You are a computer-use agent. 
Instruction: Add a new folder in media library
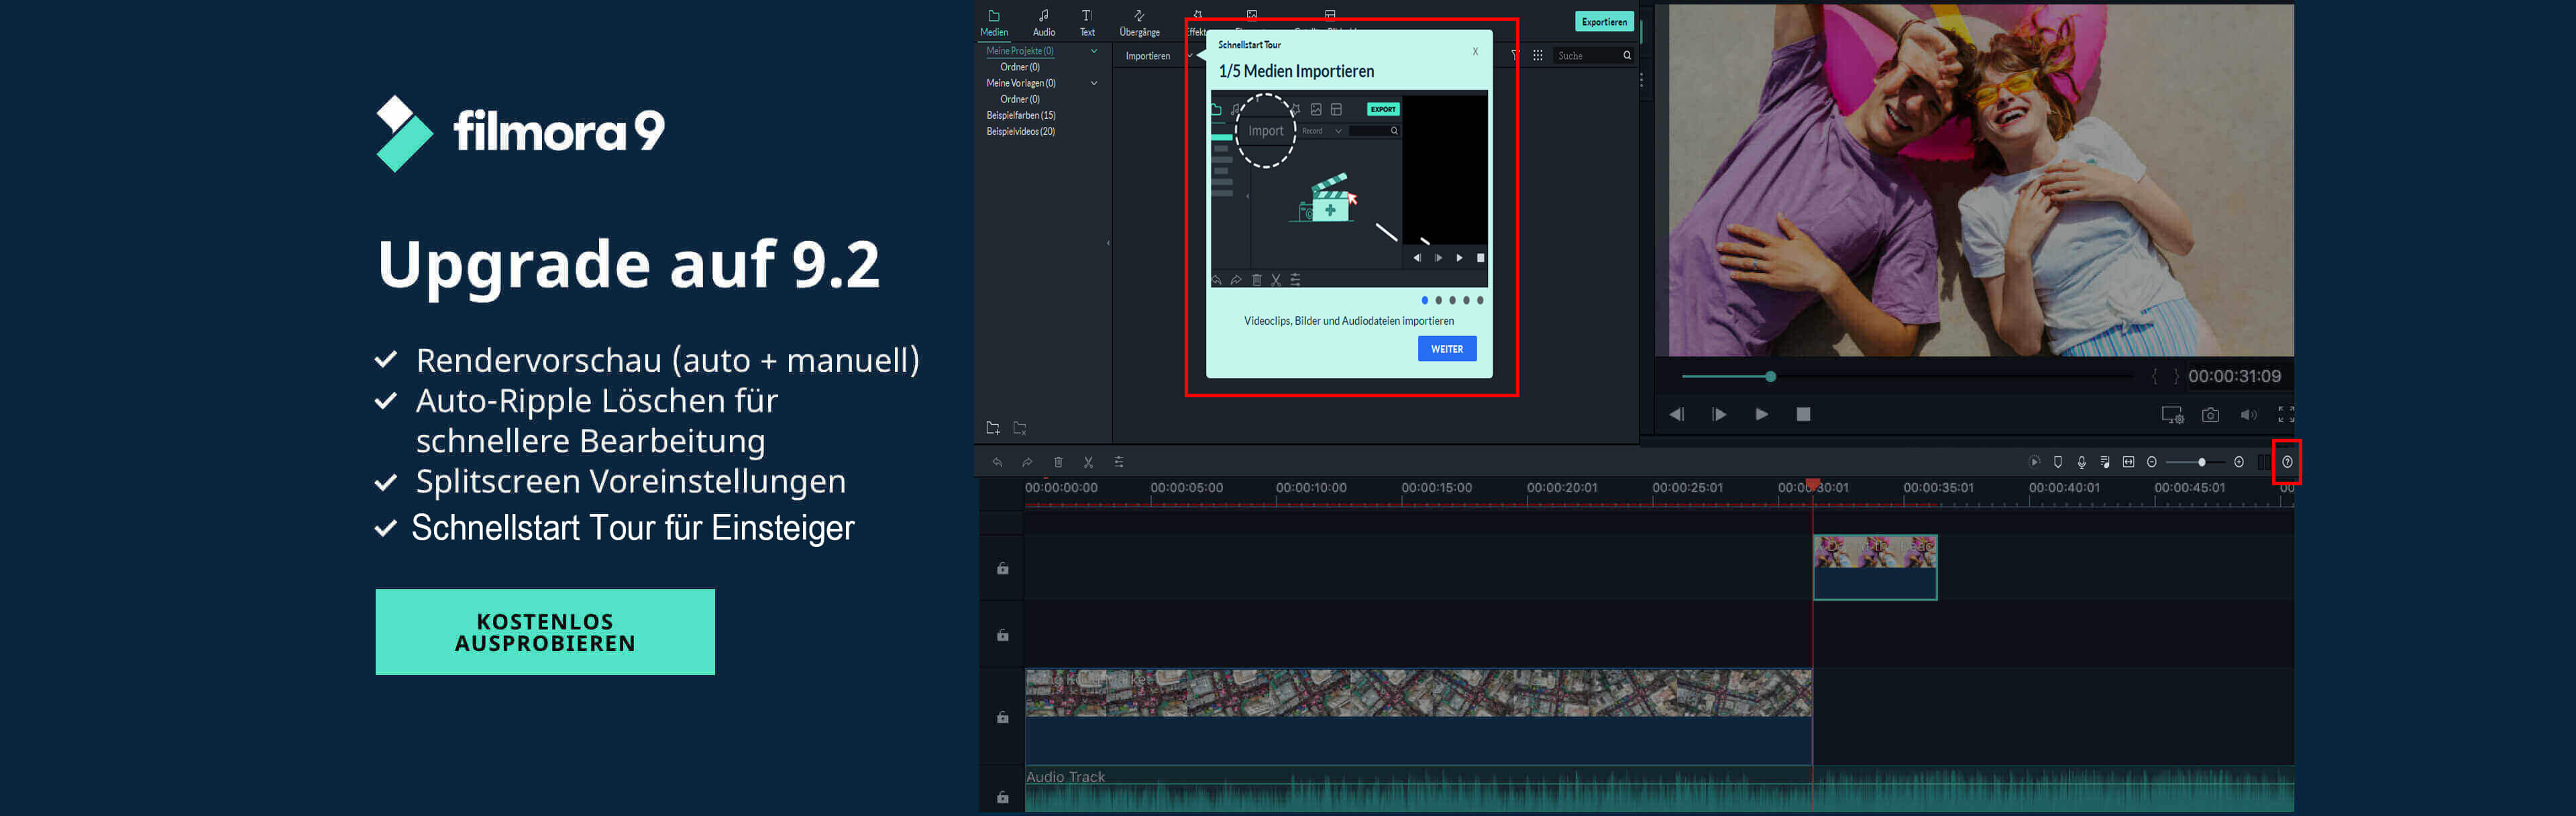tap(992, 428)
